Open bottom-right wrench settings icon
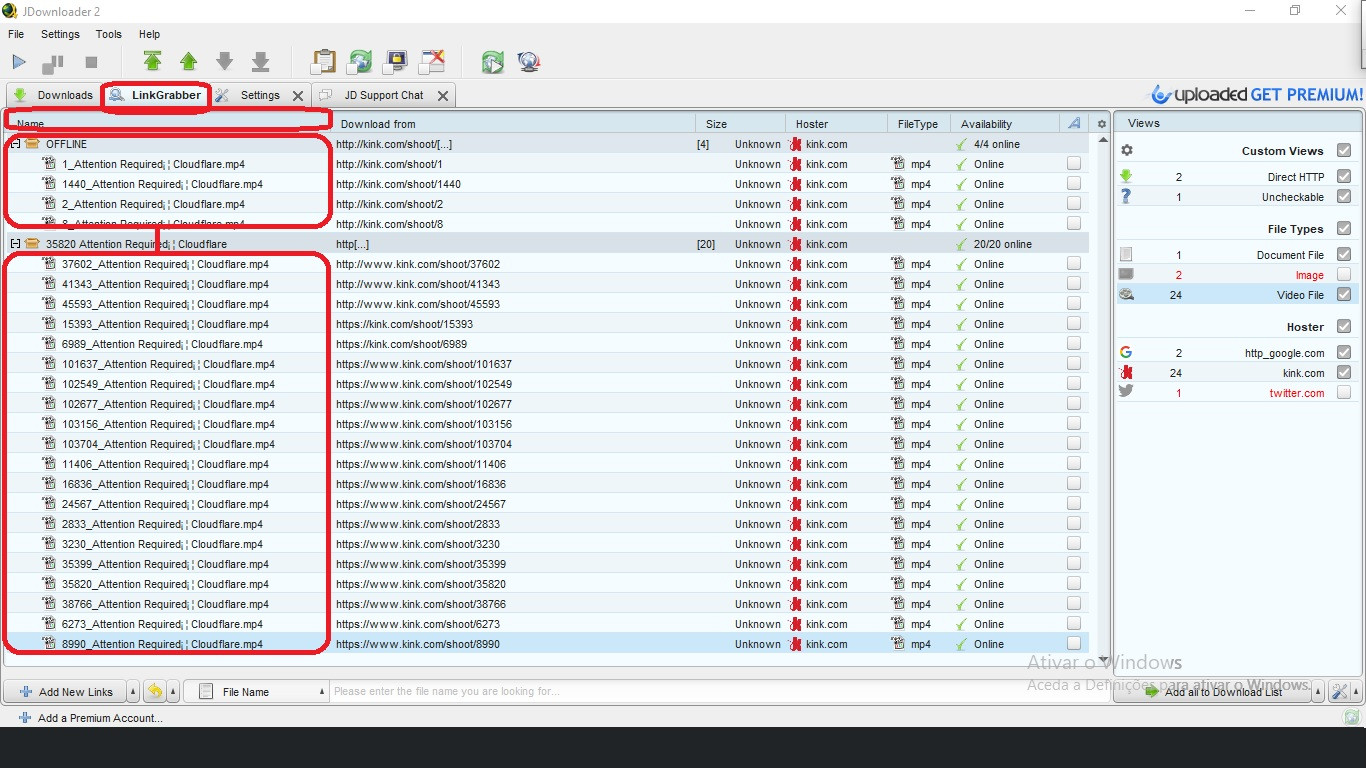Viewport: 1366px width, 768px height. pos(1339,692)
